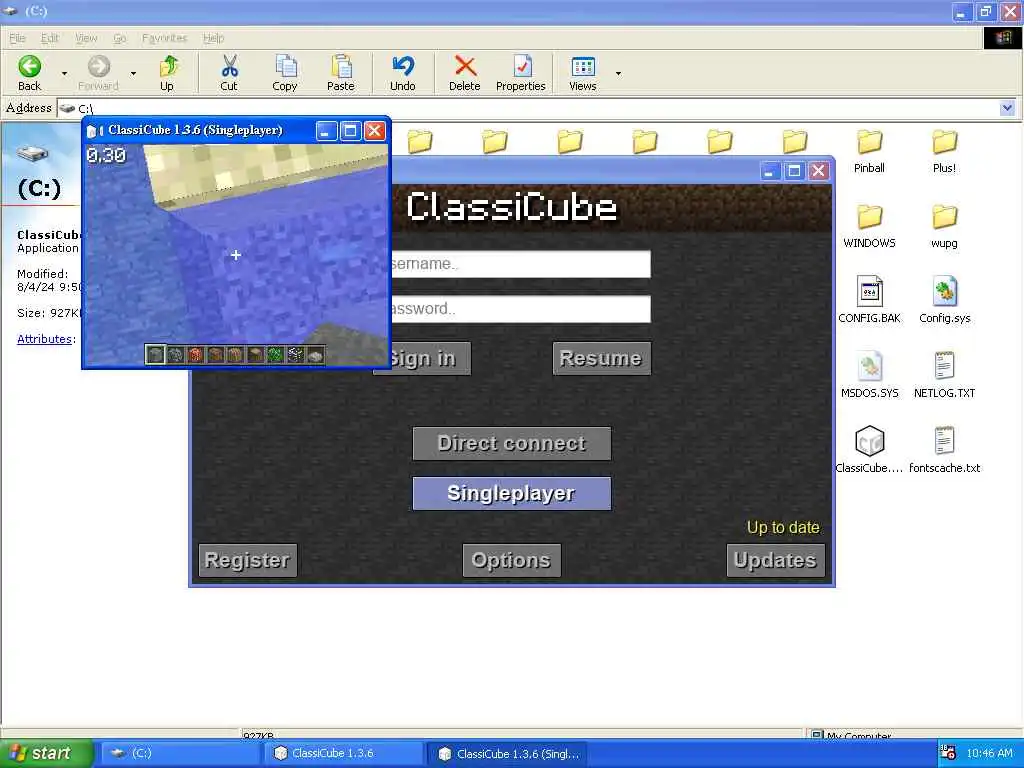Open the View menu
1024x768 pixels.
[86, 38]
